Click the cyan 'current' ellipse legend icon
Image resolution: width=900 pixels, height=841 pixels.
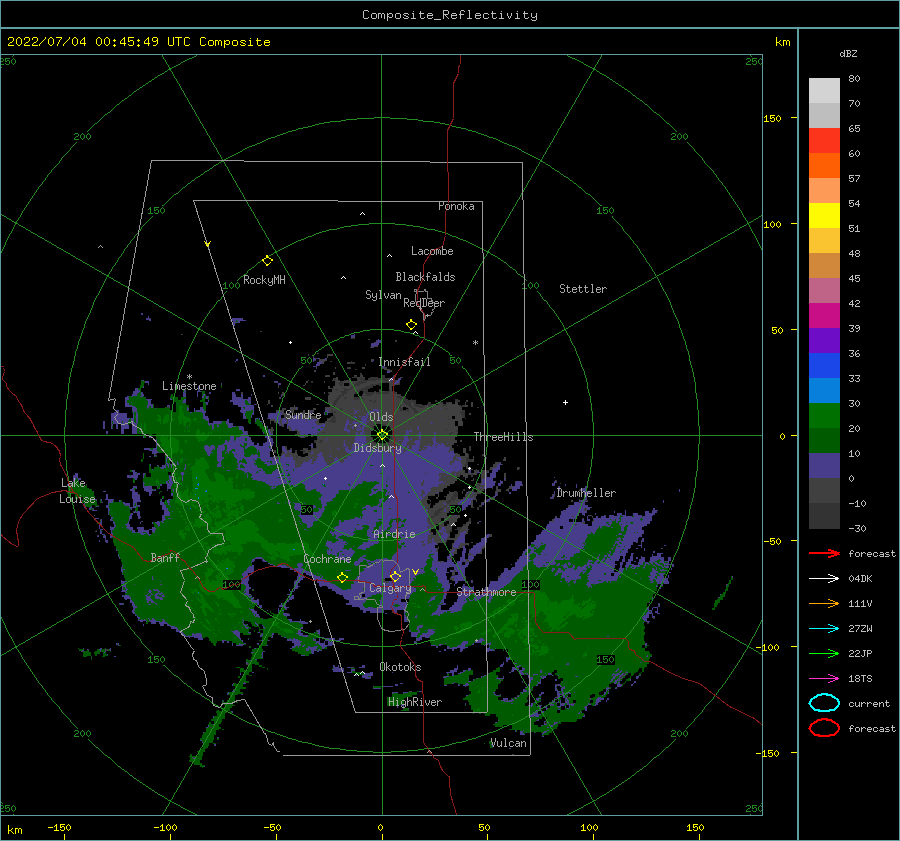click(824, 703)
